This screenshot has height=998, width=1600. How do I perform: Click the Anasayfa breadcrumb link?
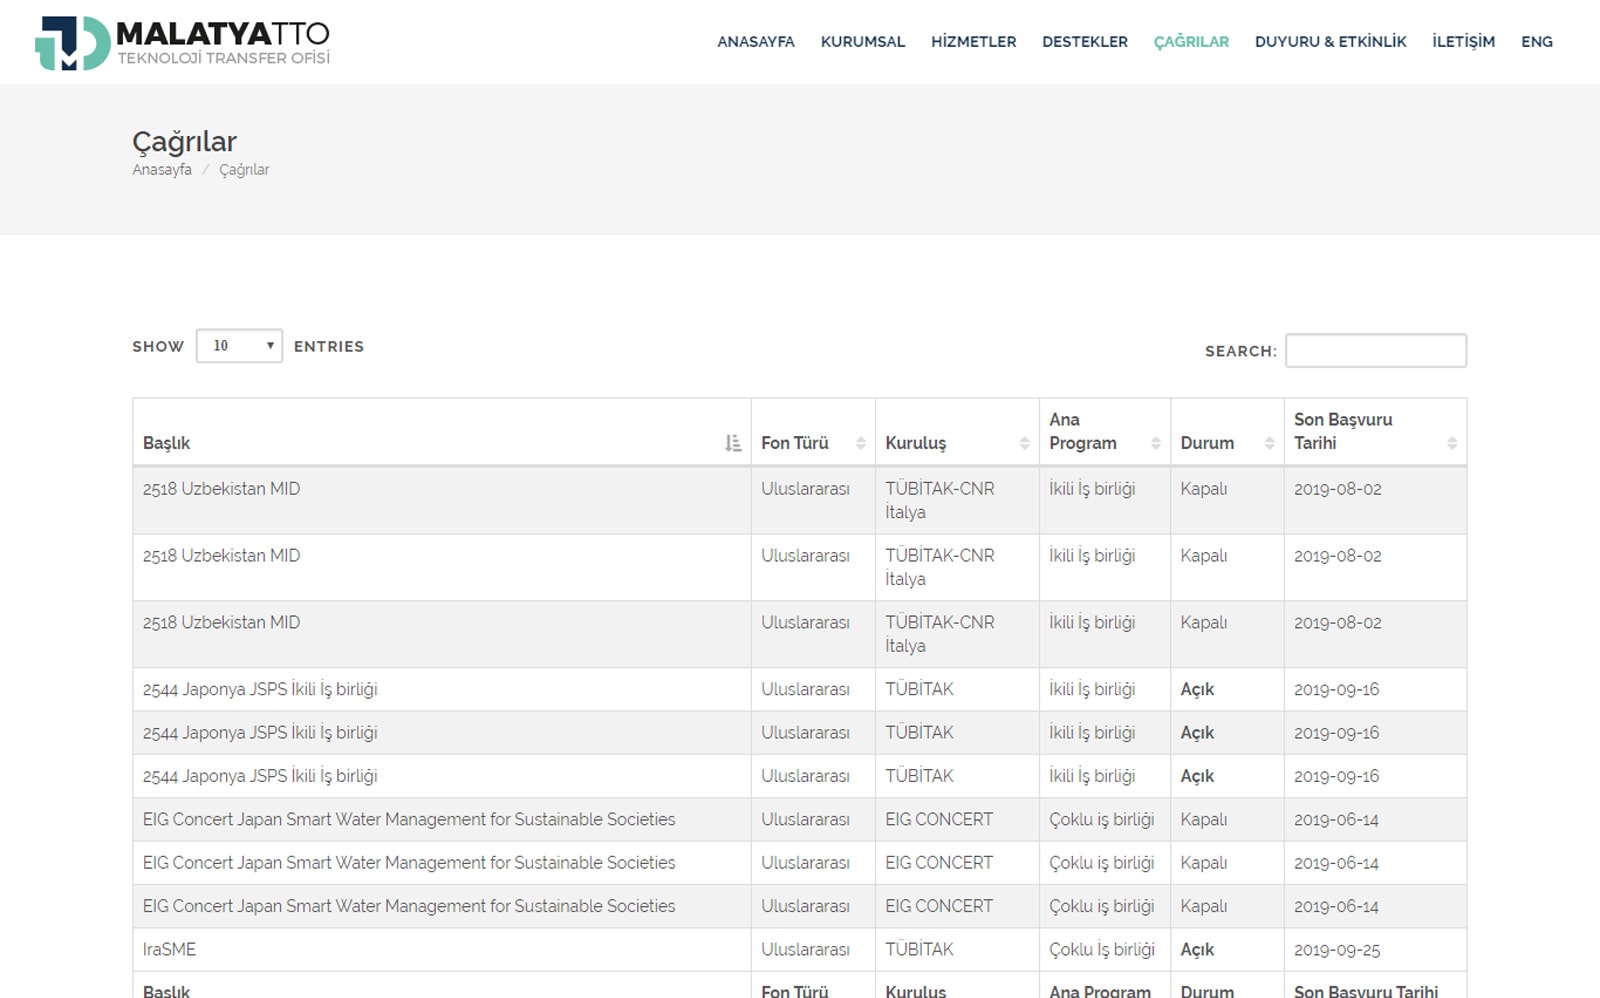[x=162, y=170]
